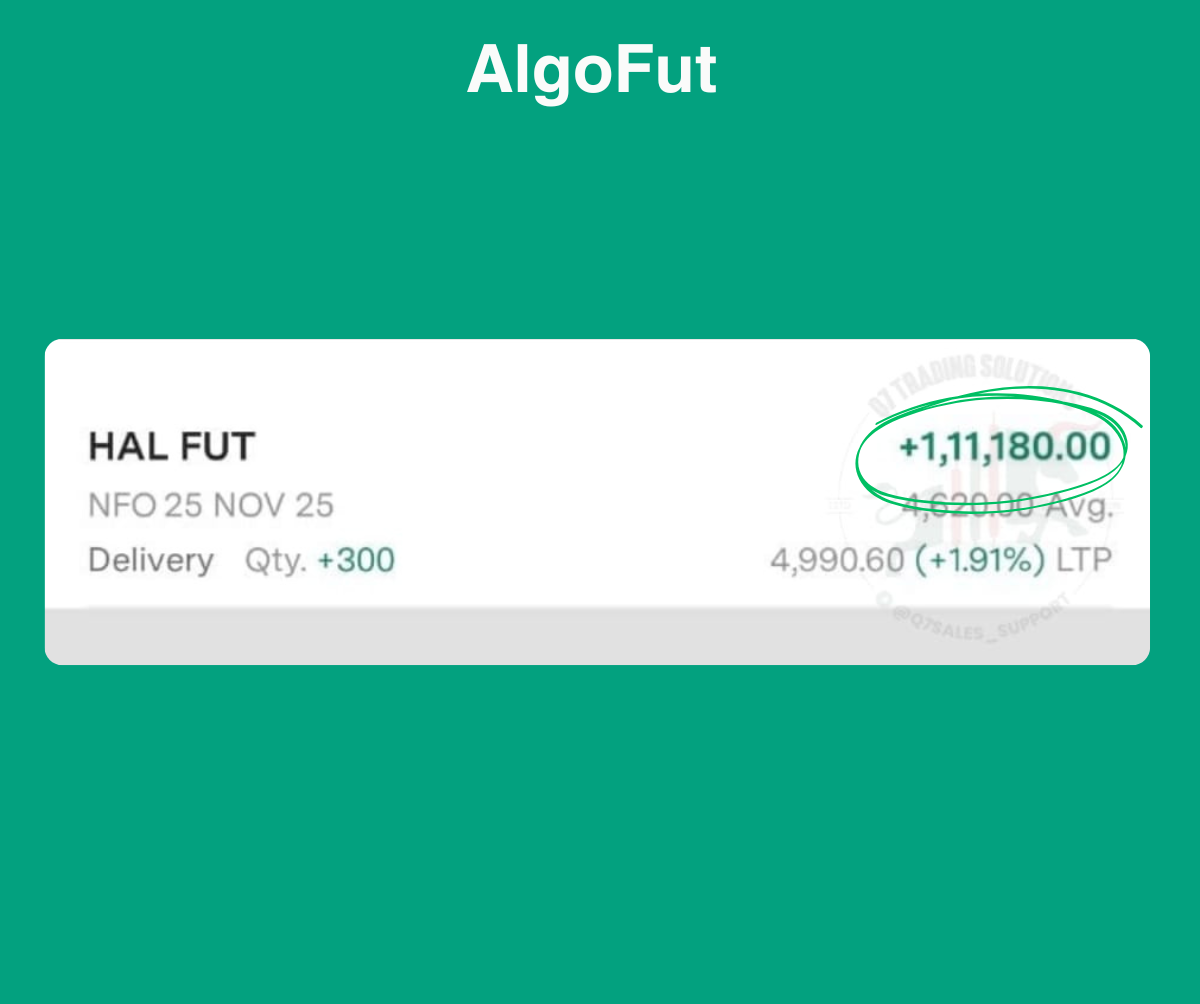Click the (+1.91%) percentage change
Screen dimensions: 1200x1004
coord(980,561)
